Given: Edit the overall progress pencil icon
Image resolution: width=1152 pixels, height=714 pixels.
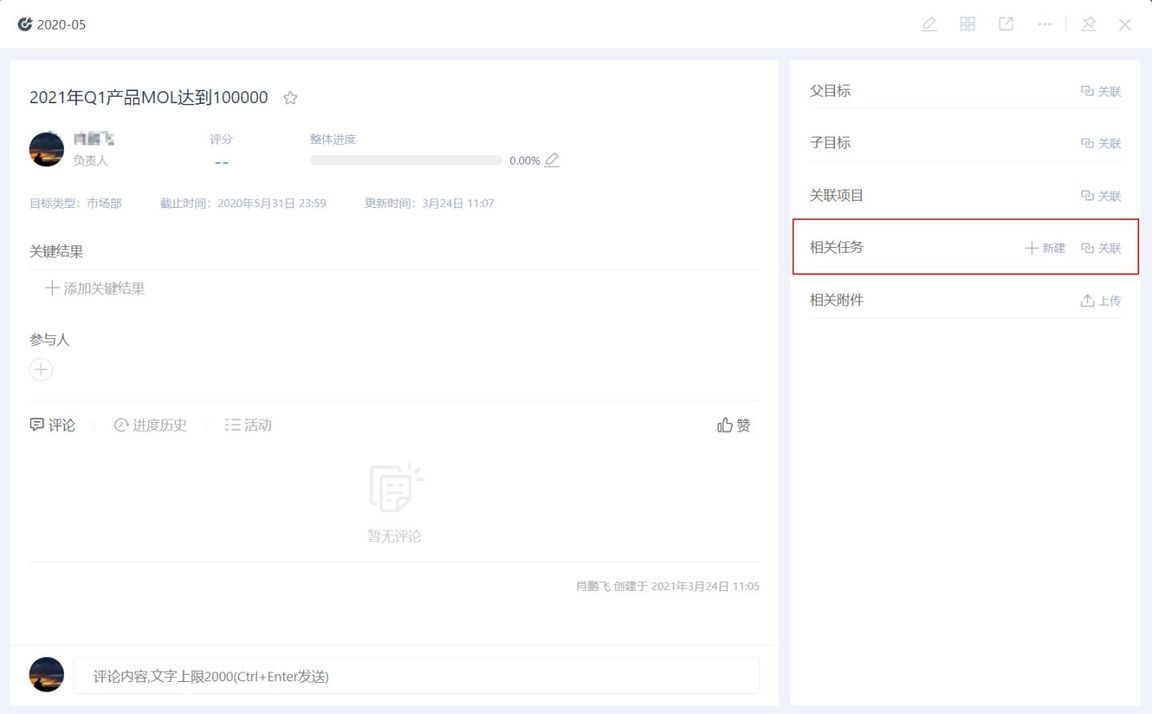Looking at the screenshot, I should 552,160.
